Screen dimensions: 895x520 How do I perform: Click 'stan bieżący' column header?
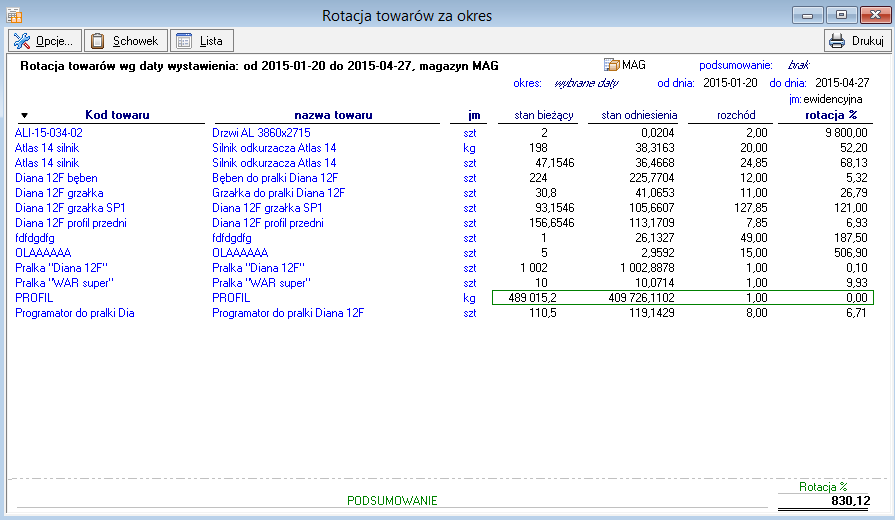(x=543, y=115)
